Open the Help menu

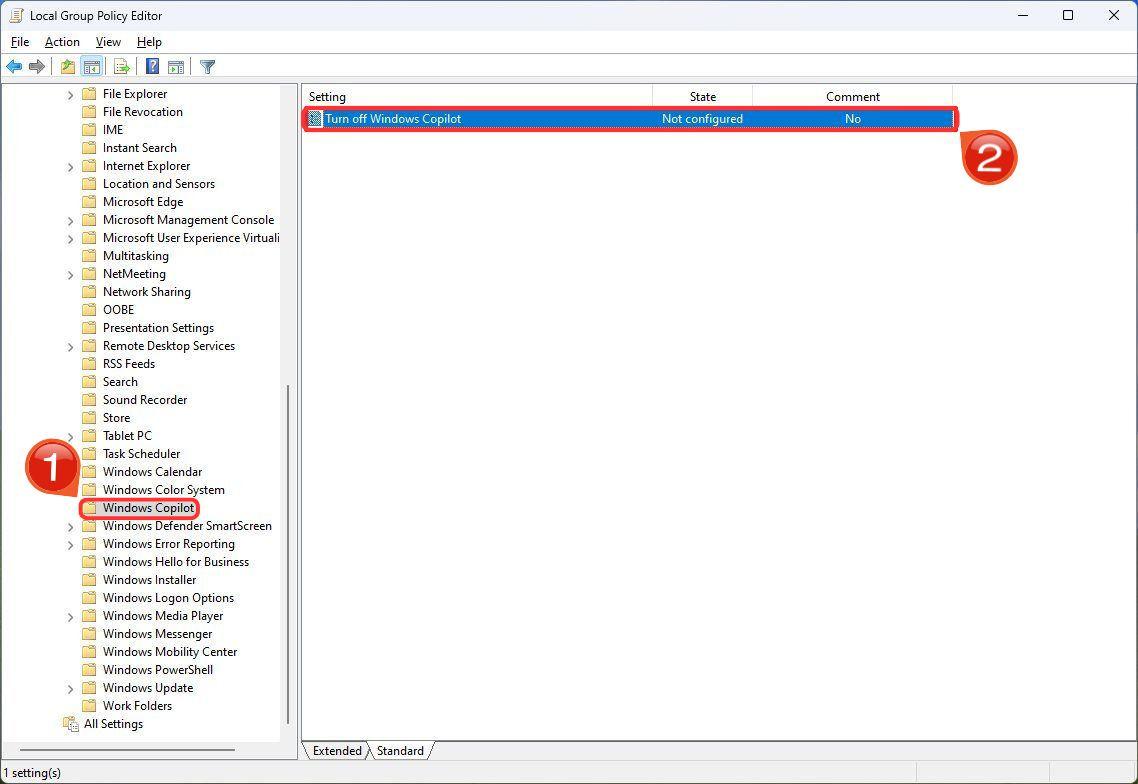click(149, 42)
